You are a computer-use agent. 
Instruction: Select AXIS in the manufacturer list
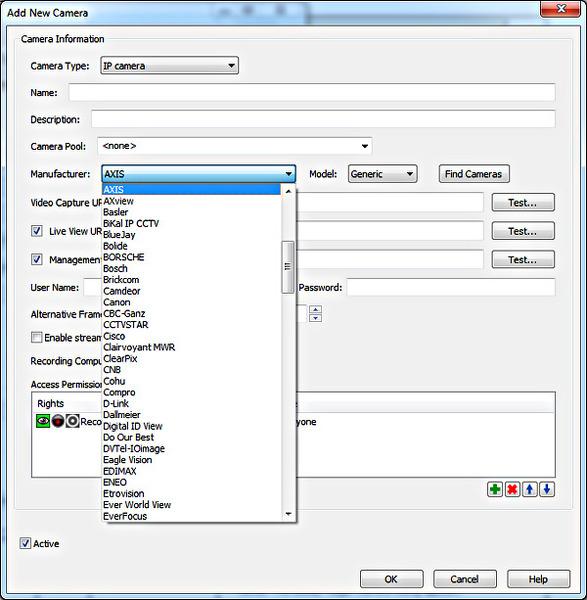(191, 189)
